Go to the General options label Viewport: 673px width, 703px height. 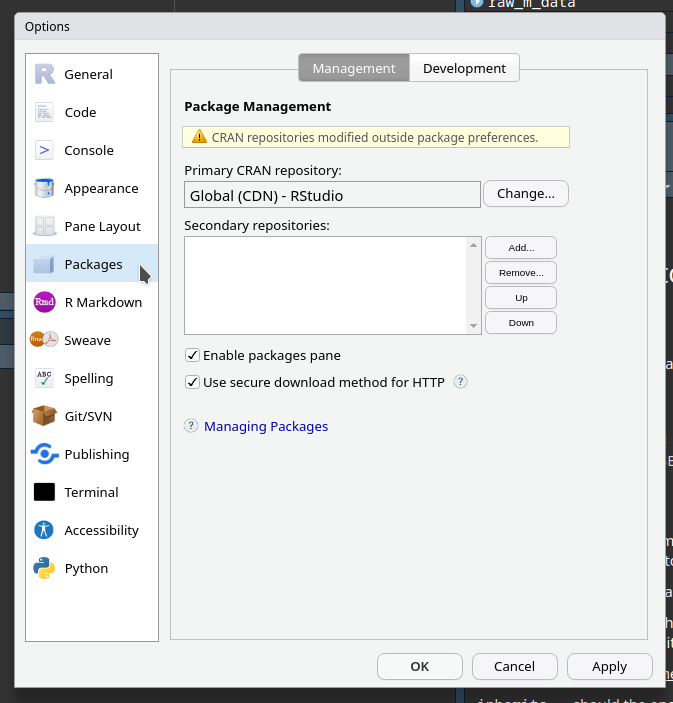pyautogui.click(x=88, y=74)
